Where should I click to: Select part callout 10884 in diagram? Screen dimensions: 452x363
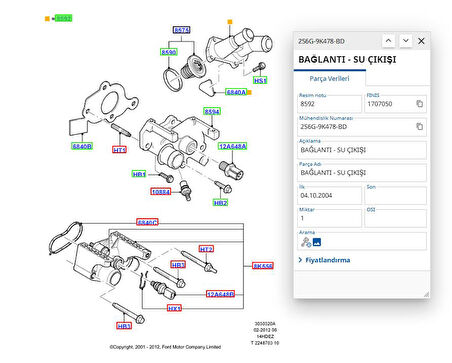[x=161, y=192]
